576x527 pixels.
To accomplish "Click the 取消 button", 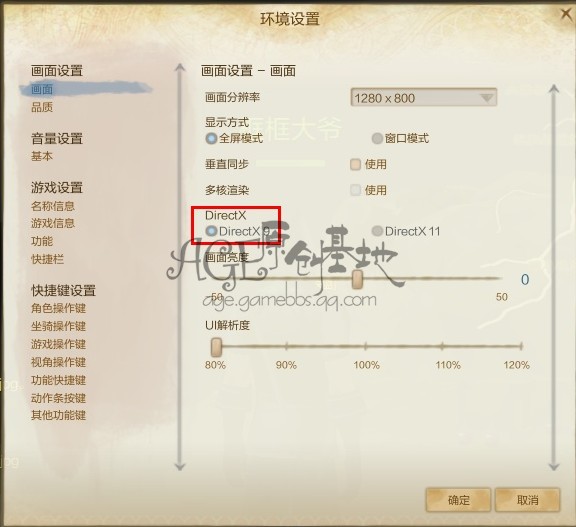I will [x=528, y=500].
